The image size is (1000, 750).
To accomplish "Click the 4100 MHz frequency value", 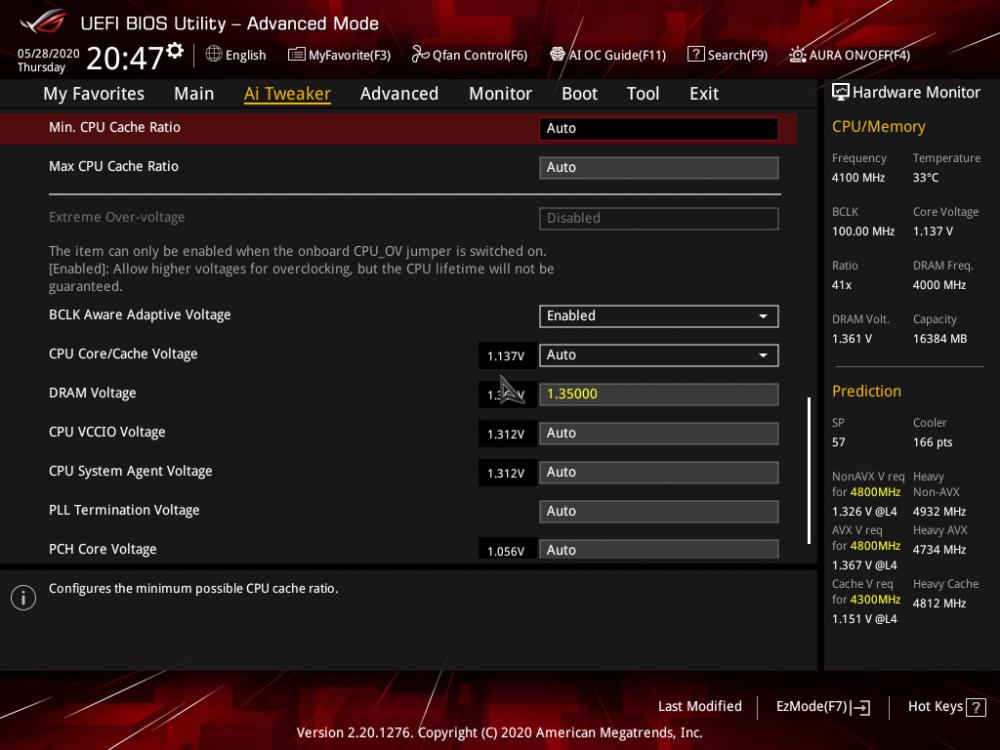I will pyautogui.click(x=858, y=177).
